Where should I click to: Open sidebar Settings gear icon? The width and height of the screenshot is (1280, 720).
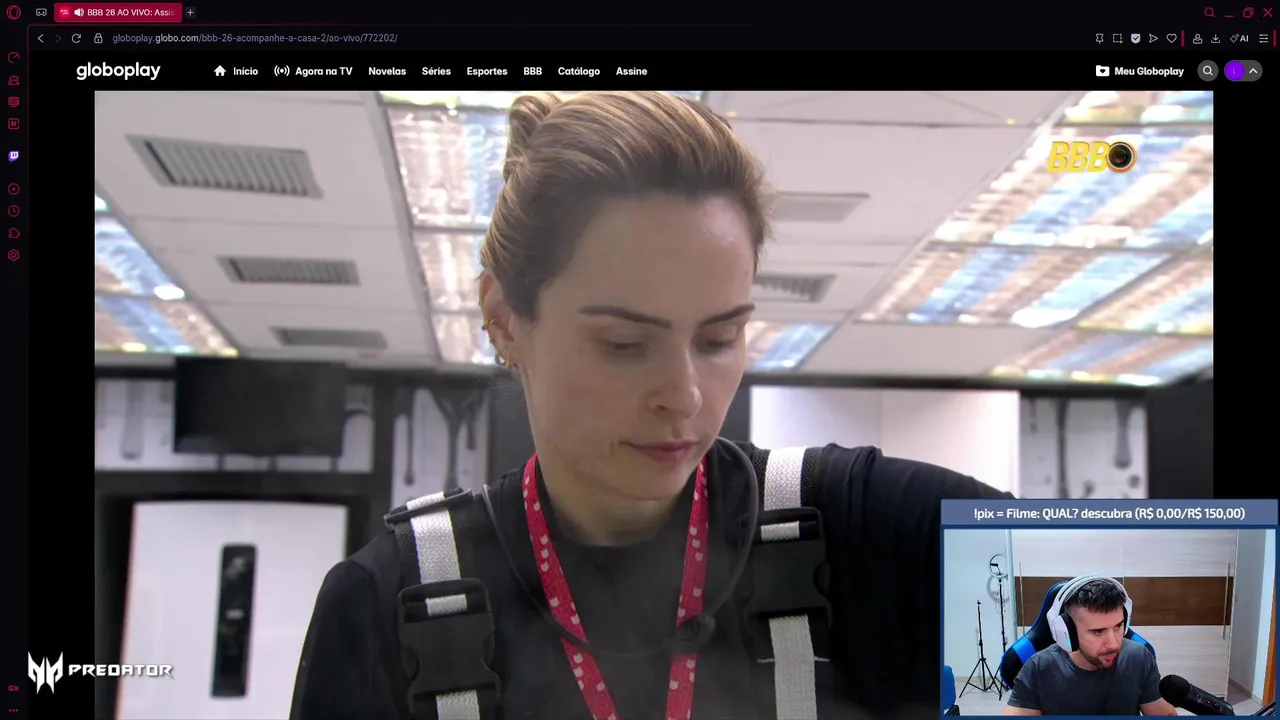pyautogui.click(x=14, y=255)
